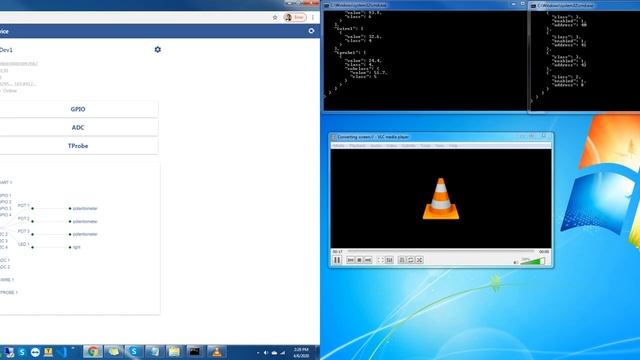Bookmark page with the browser star icon
Screen dimensions: 640x360
click(x=275, y=17)
